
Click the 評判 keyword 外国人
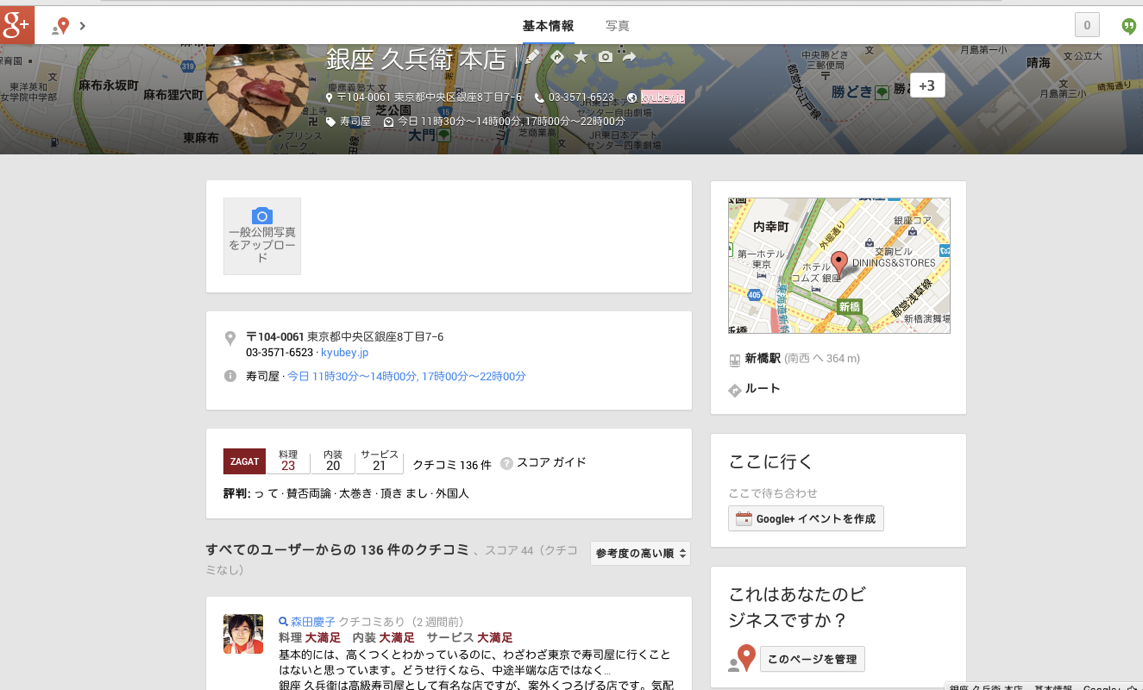452,493
